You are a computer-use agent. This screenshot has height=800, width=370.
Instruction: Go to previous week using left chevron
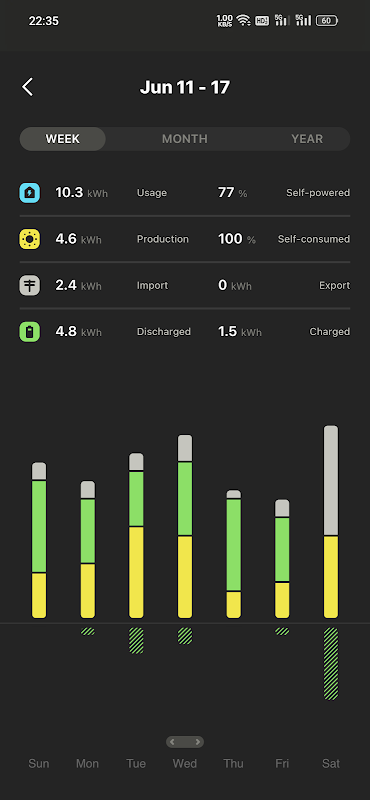click(x=173, y=741)
